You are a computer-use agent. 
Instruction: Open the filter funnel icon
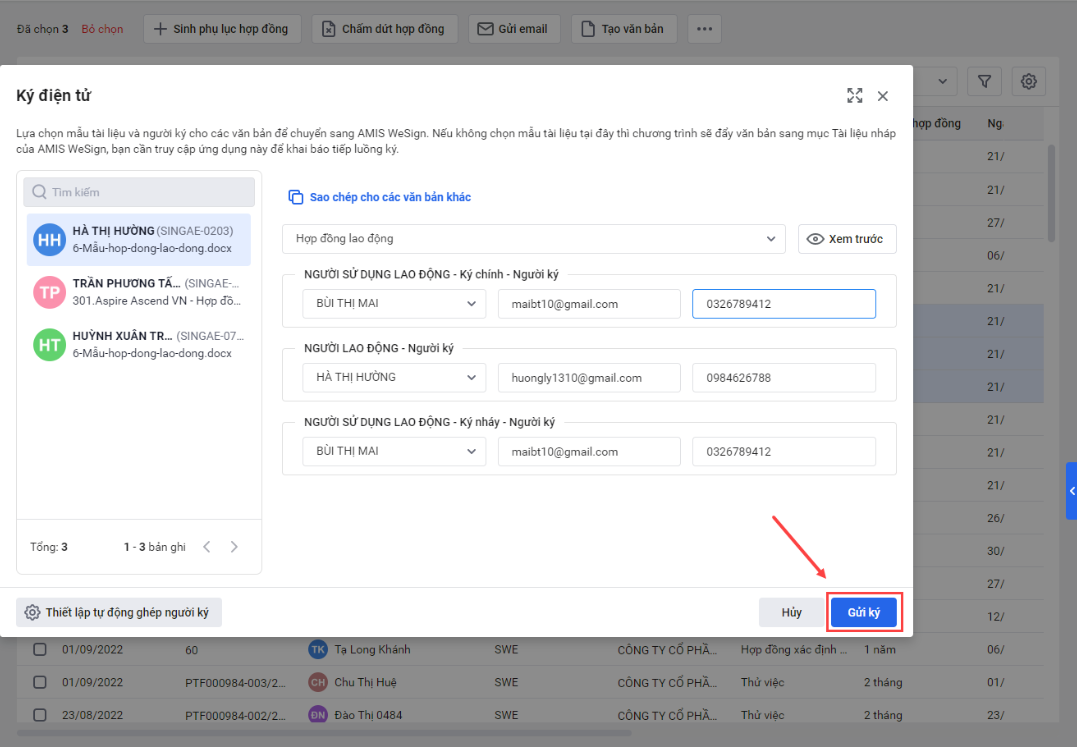pyautogui.click(x=984, y=82)
